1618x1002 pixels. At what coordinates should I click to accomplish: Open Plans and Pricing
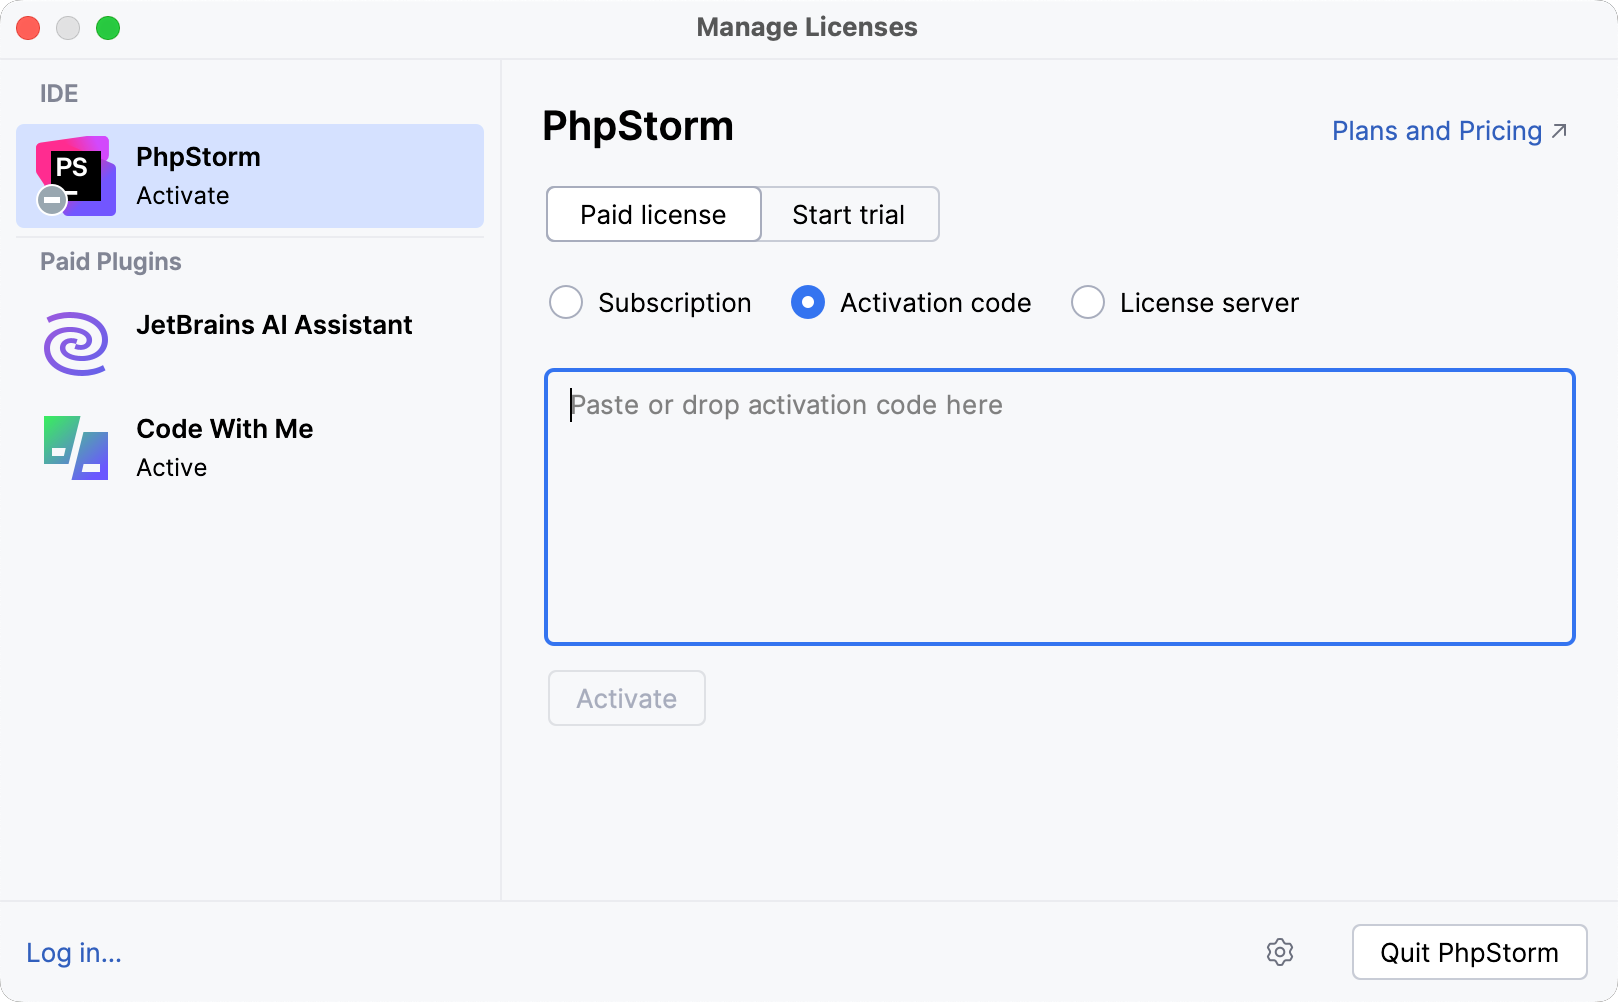(1436, 130)
